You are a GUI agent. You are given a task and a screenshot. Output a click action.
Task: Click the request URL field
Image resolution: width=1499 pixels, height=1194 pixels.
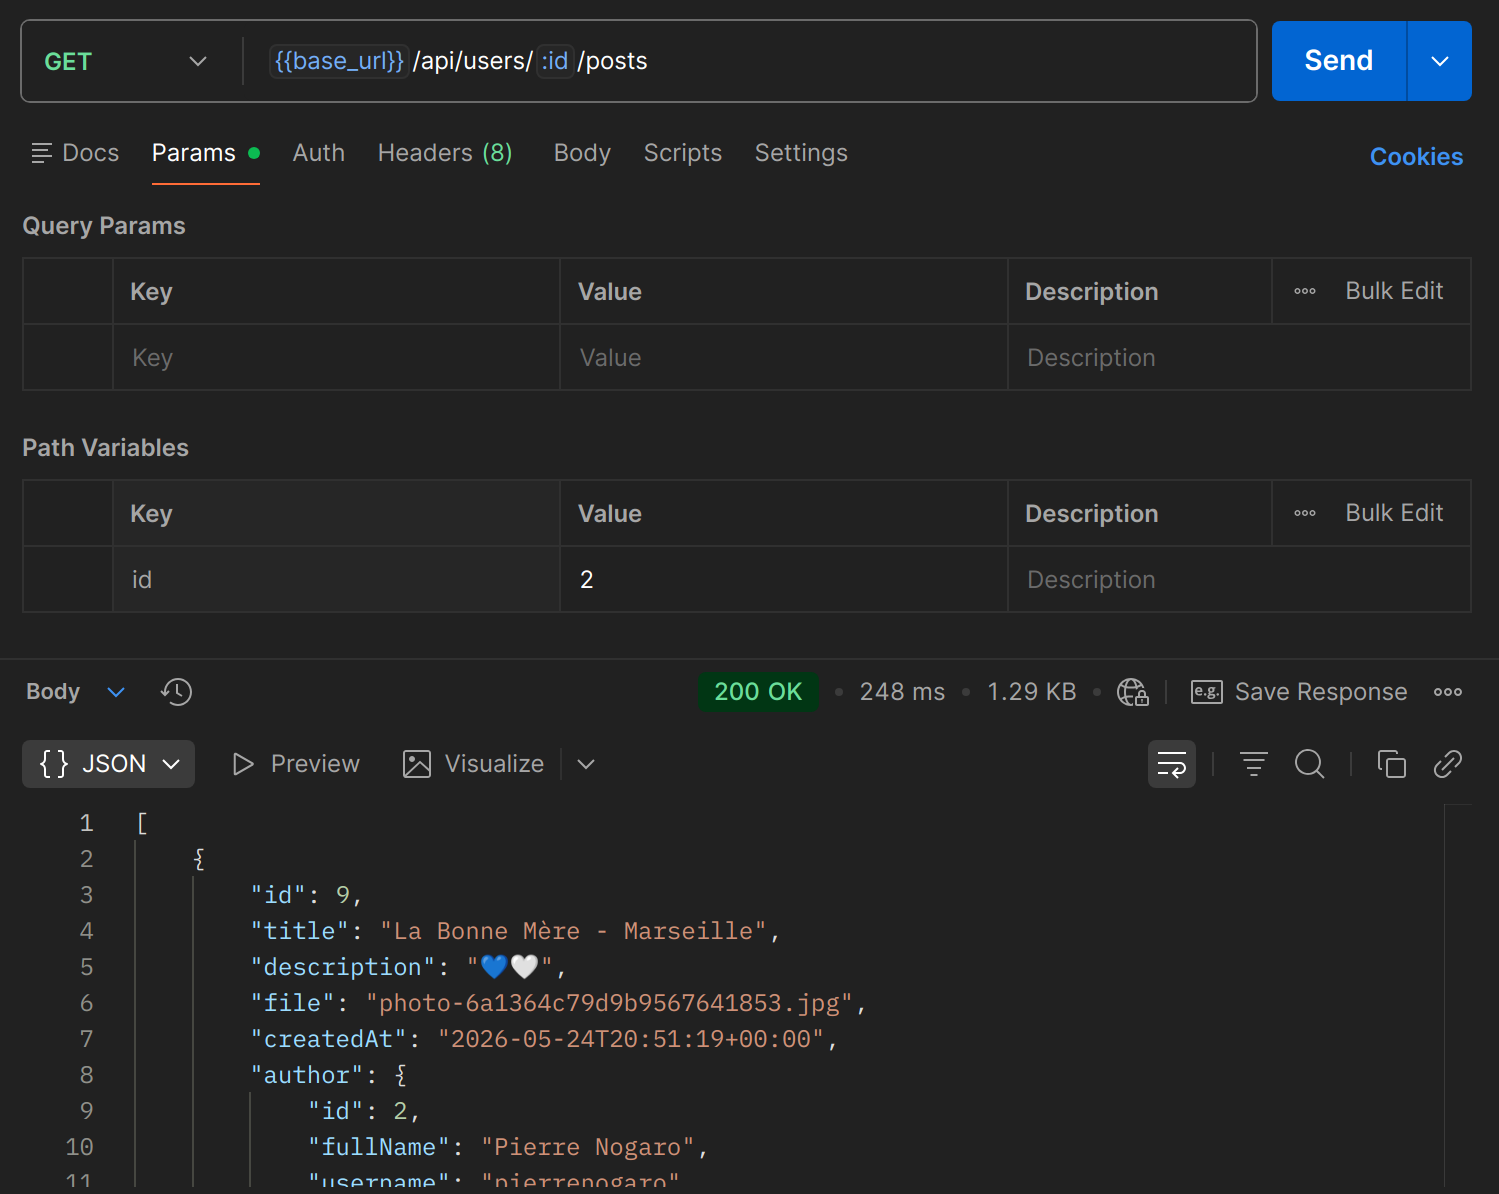click(750, 61)
